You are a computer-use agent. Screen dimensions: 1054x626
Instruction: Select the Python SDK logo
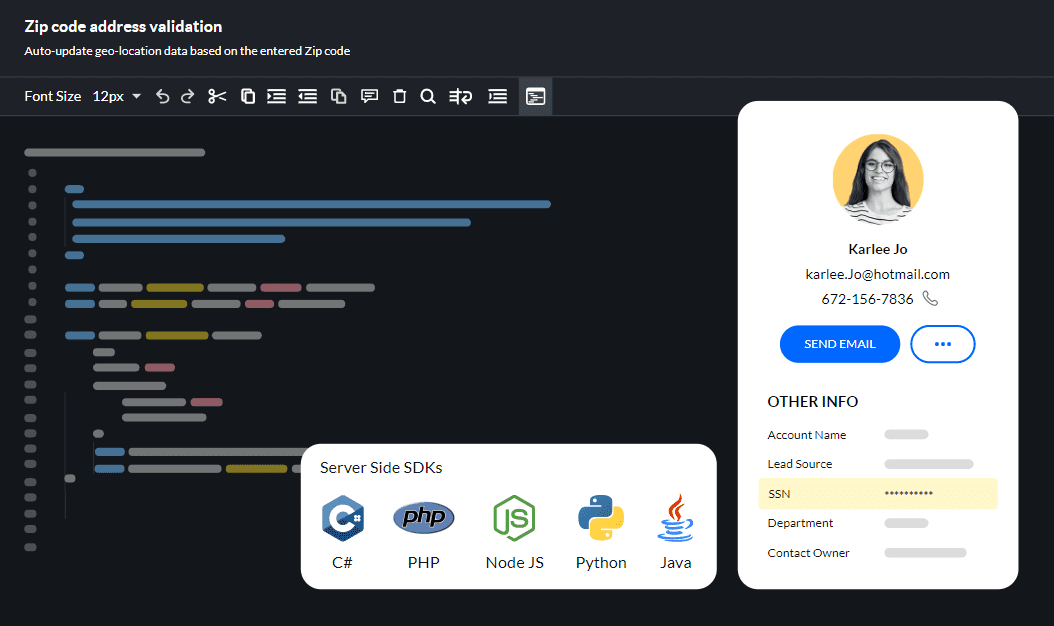click(x=600, y=518)
